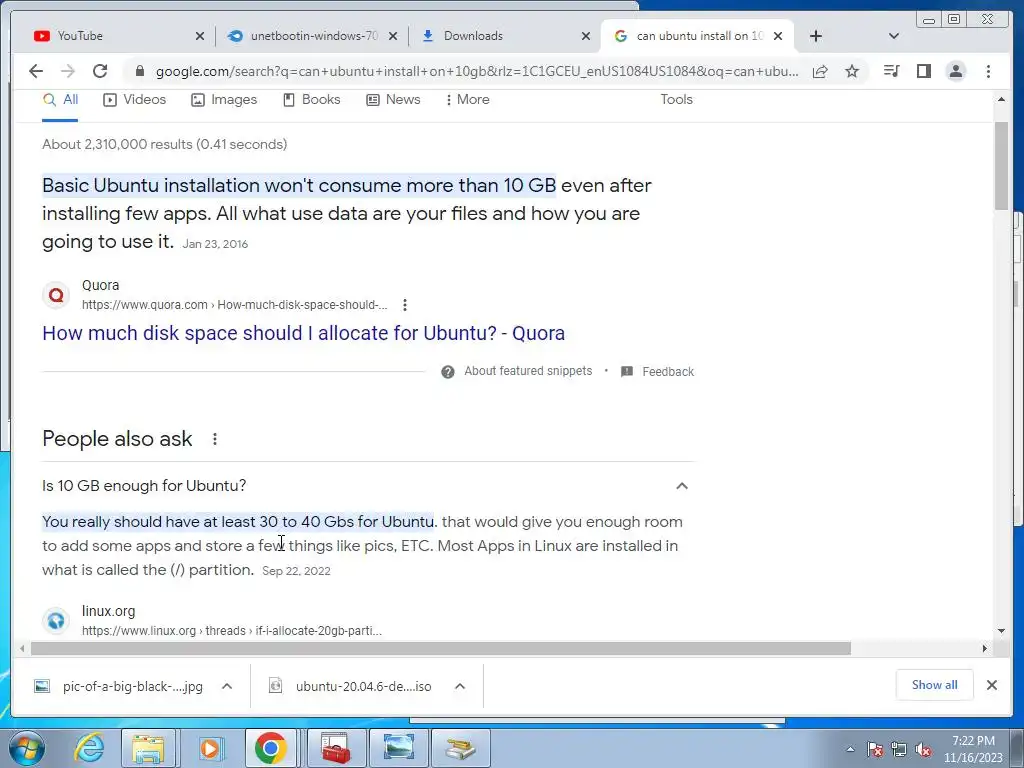Reload the current page
The width and height of the screenshot is (1024, 768).
[100, 71]
